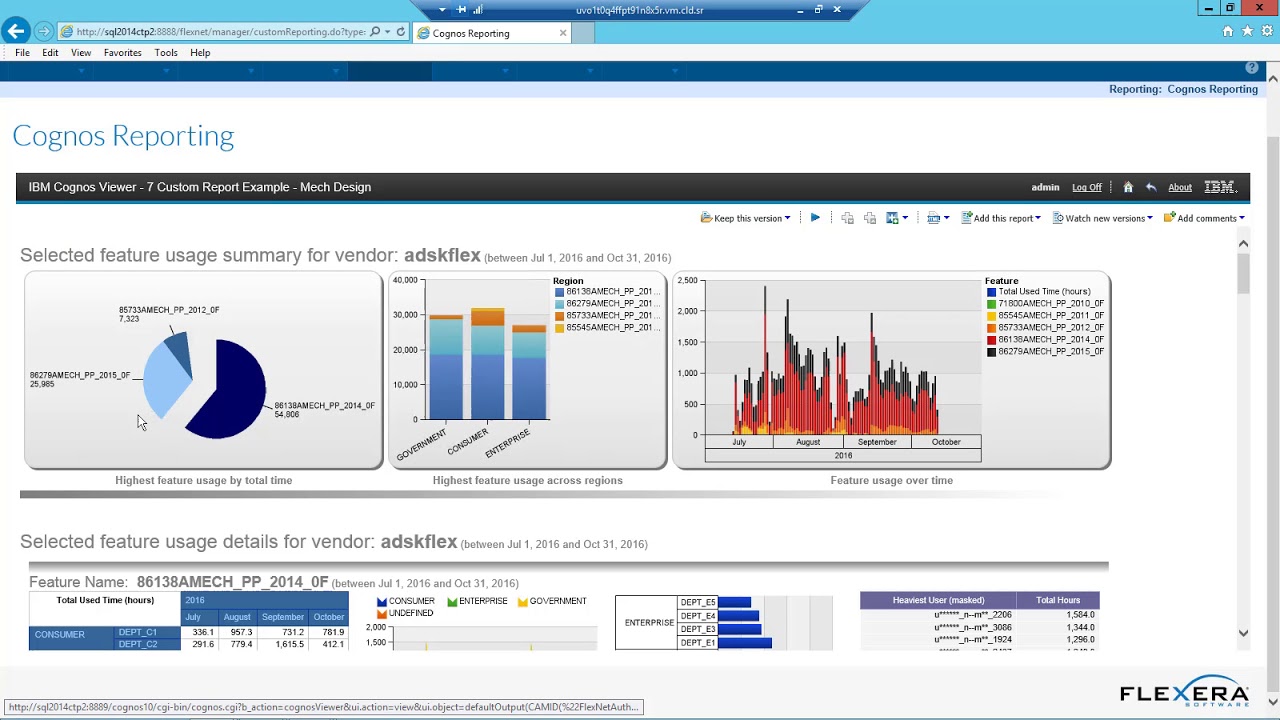Image resolution: width=1280 pixels, height=720 pixels.
Task: Open the Favorites menu
Action: pos(123,53)
